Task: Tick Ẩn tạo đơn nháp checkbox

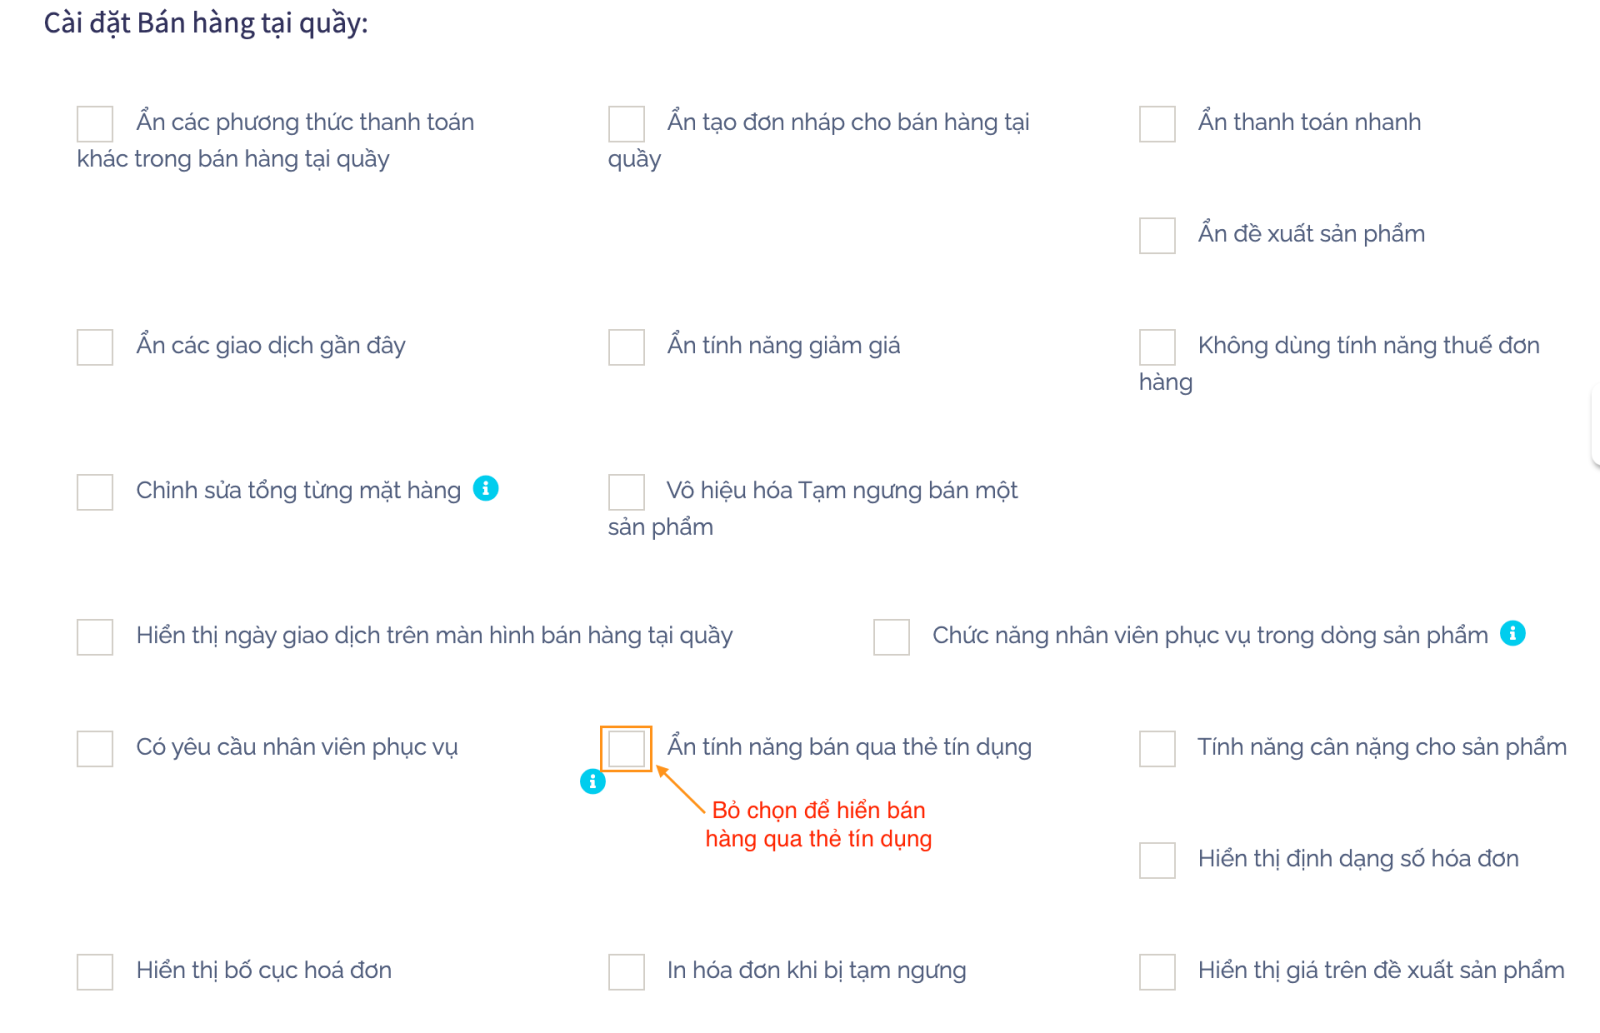Action: (x=626, y=124)
